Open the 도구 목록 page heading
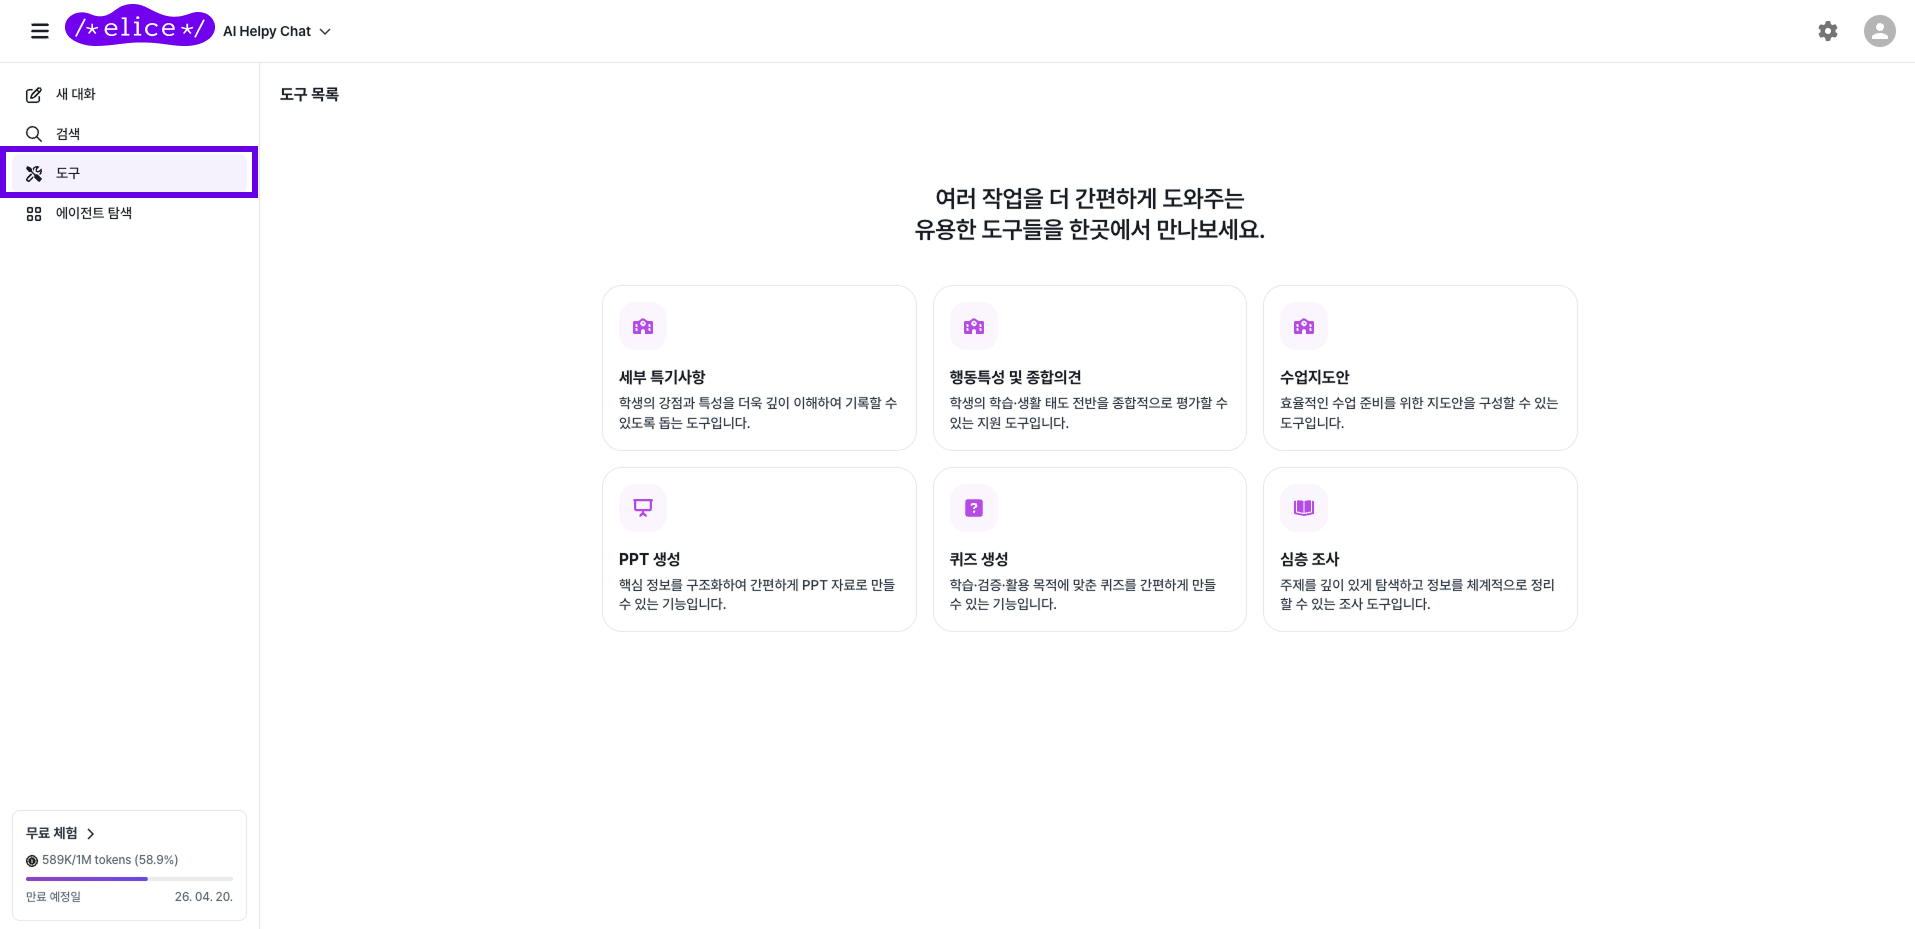1915x929 pixels. [x=309, y=93]
